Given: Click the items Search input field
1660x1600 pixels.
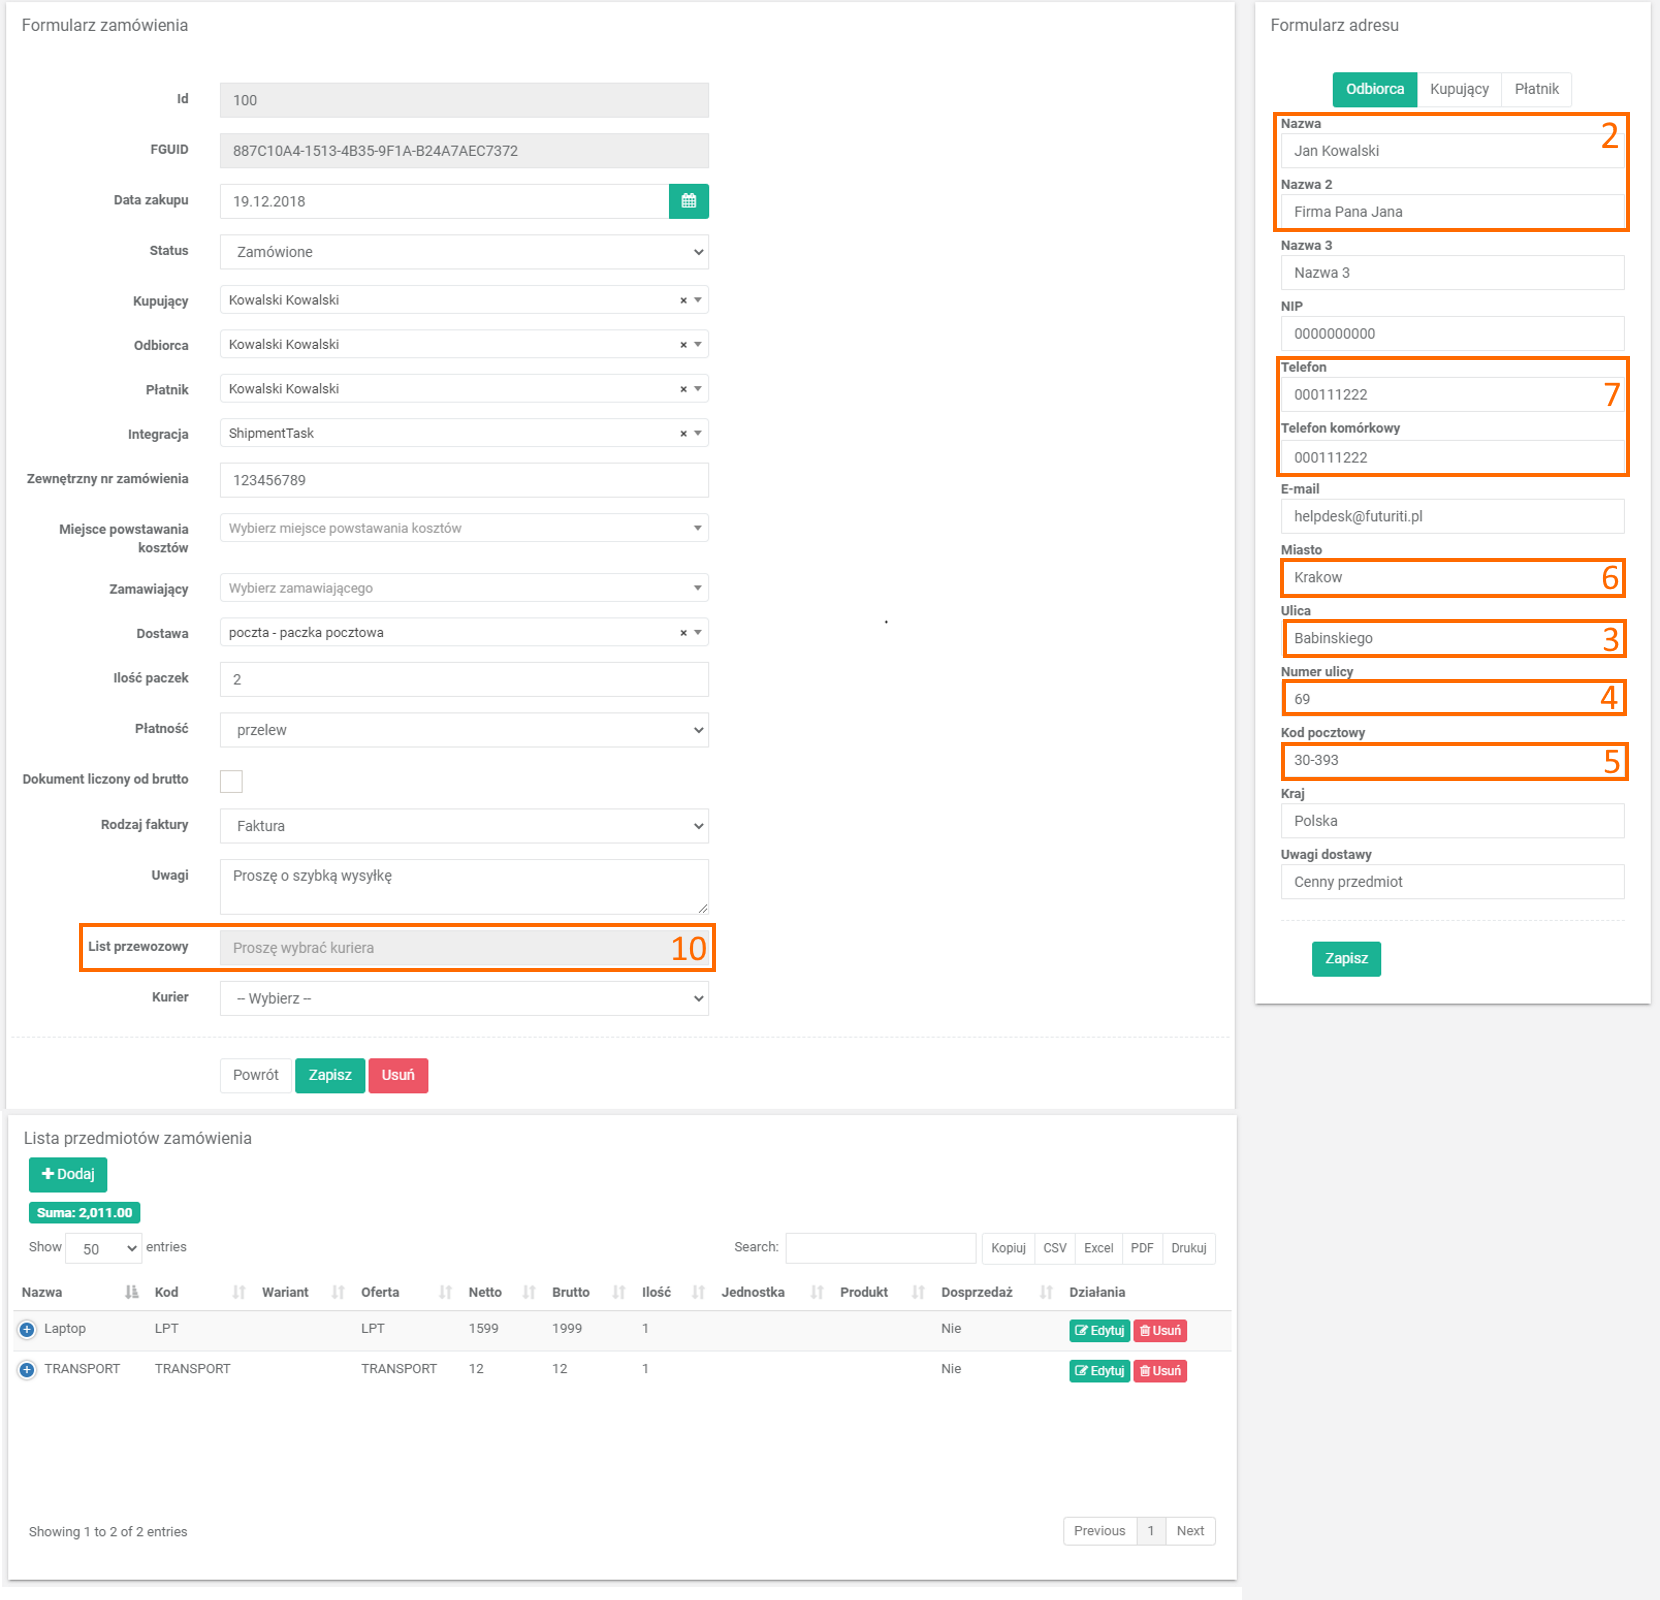Looking at the screenshot, I should (880, 1248).
